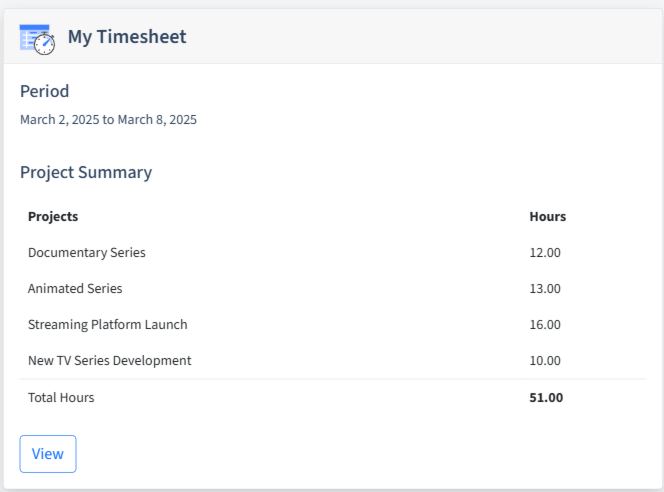The width and height of the screenshot is (664, 492).
Task: Click the Hours column header
Action: click(x=548, y=216)
